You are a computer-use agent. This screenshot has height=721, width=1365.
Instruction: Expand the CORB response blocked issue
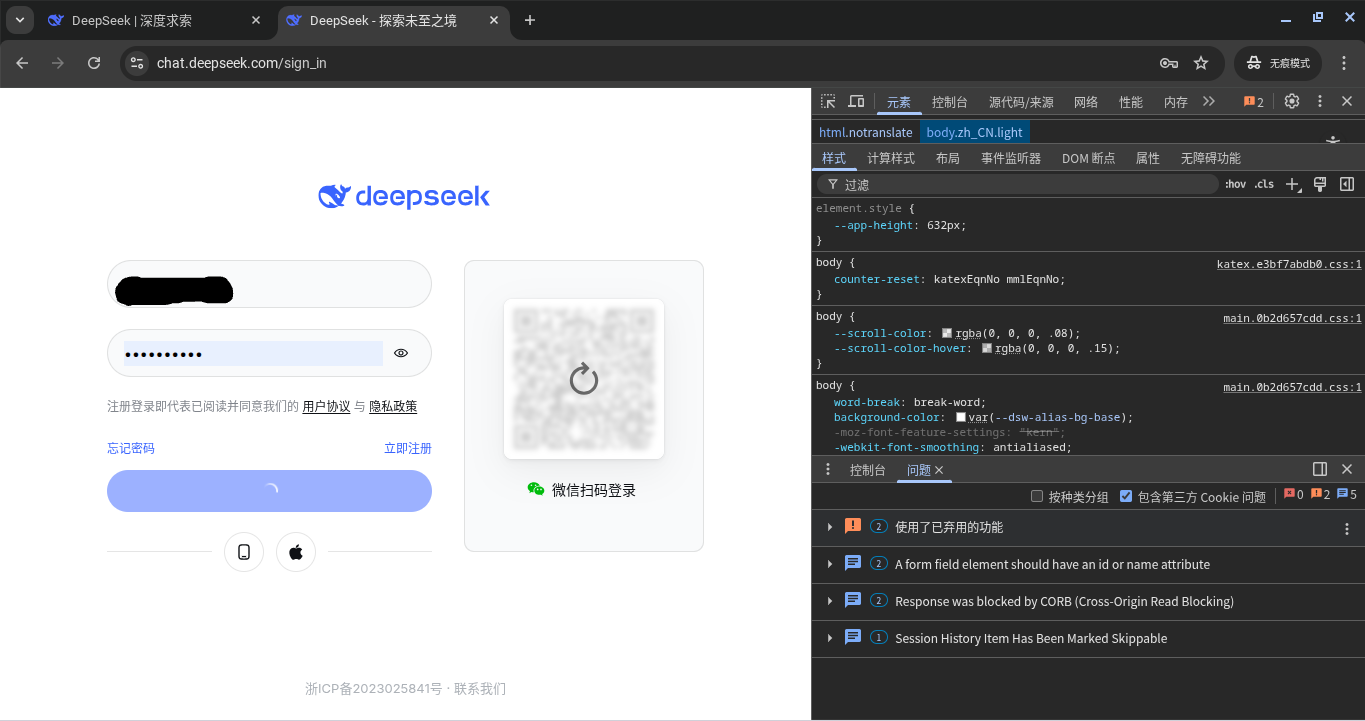(x=830, y=601)
